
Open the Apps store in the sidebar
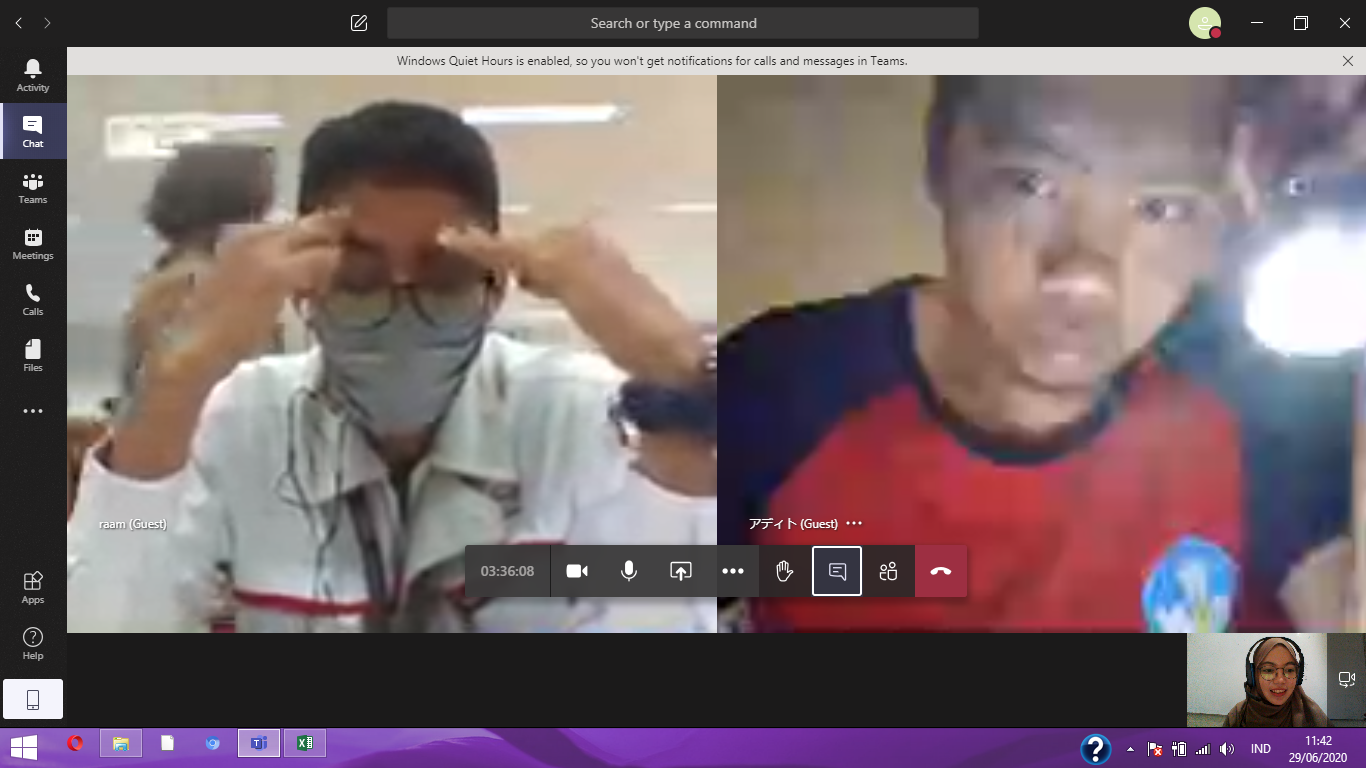tap(33, 587)
